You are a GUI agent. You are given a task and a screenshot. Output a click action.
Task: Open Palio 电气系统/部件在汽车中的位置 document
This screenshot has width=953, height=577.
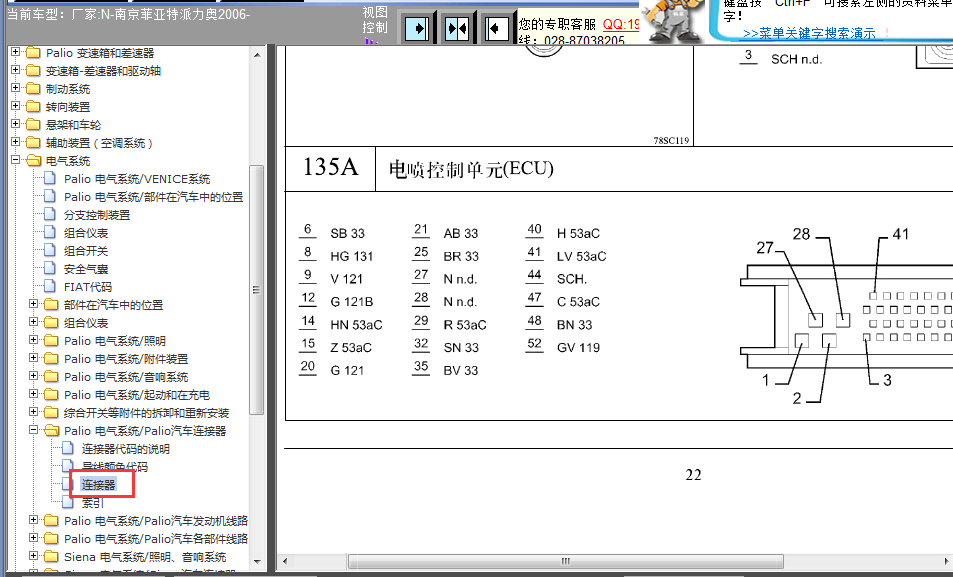pos(153,197)
